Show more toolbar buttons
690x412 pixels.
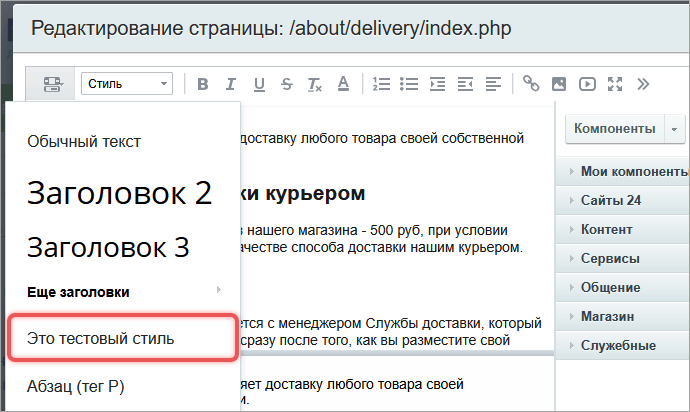(643, 84)
